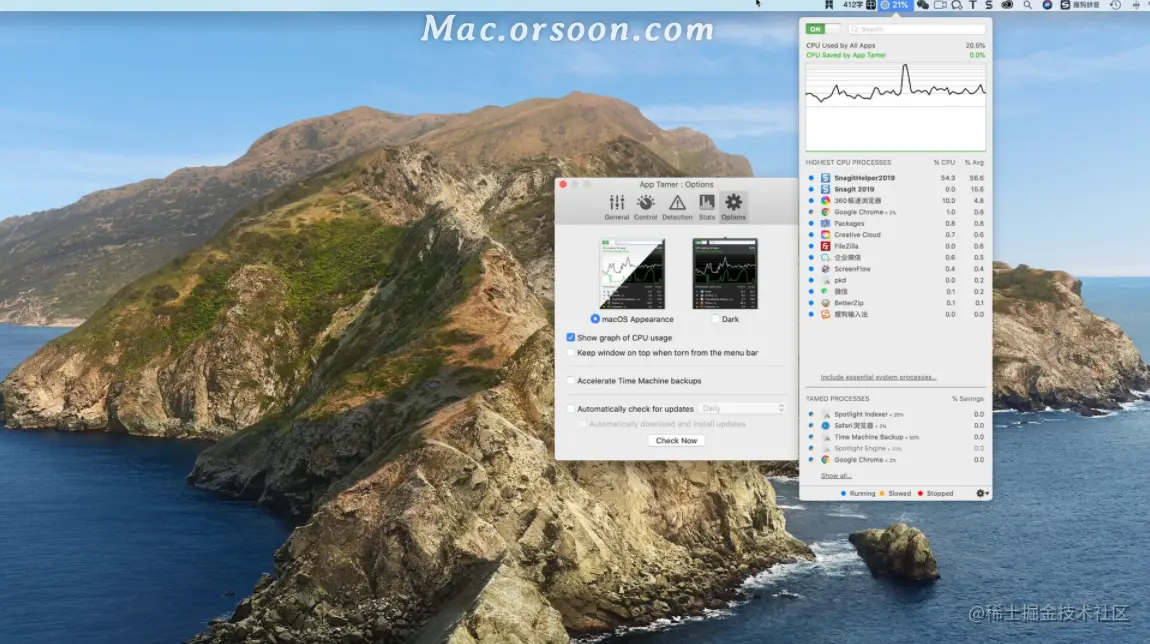Switch to the Detection tab

(677, 207)
